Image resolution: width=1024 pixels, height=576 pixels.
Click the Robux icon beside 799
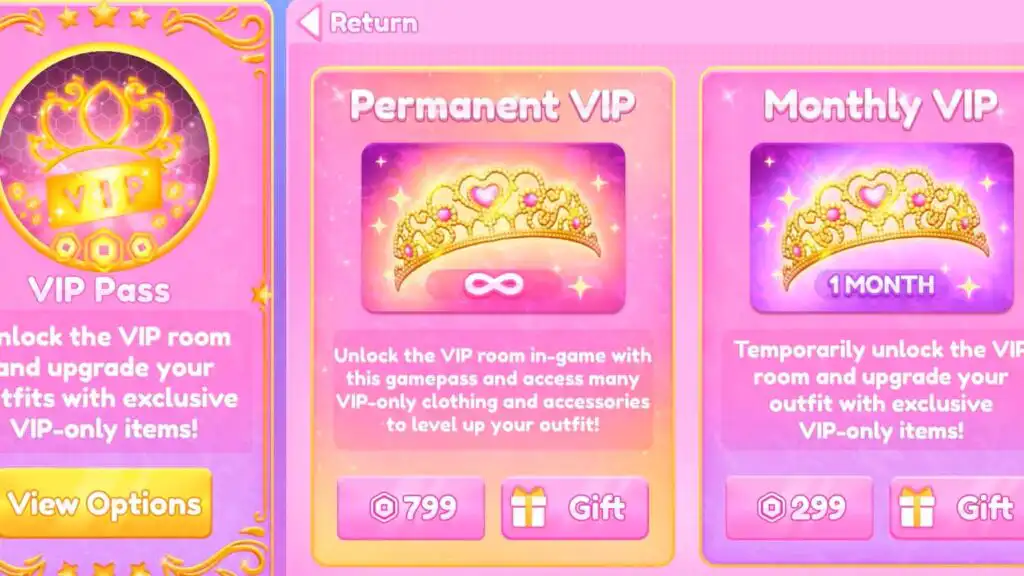[x=384, y=508]
